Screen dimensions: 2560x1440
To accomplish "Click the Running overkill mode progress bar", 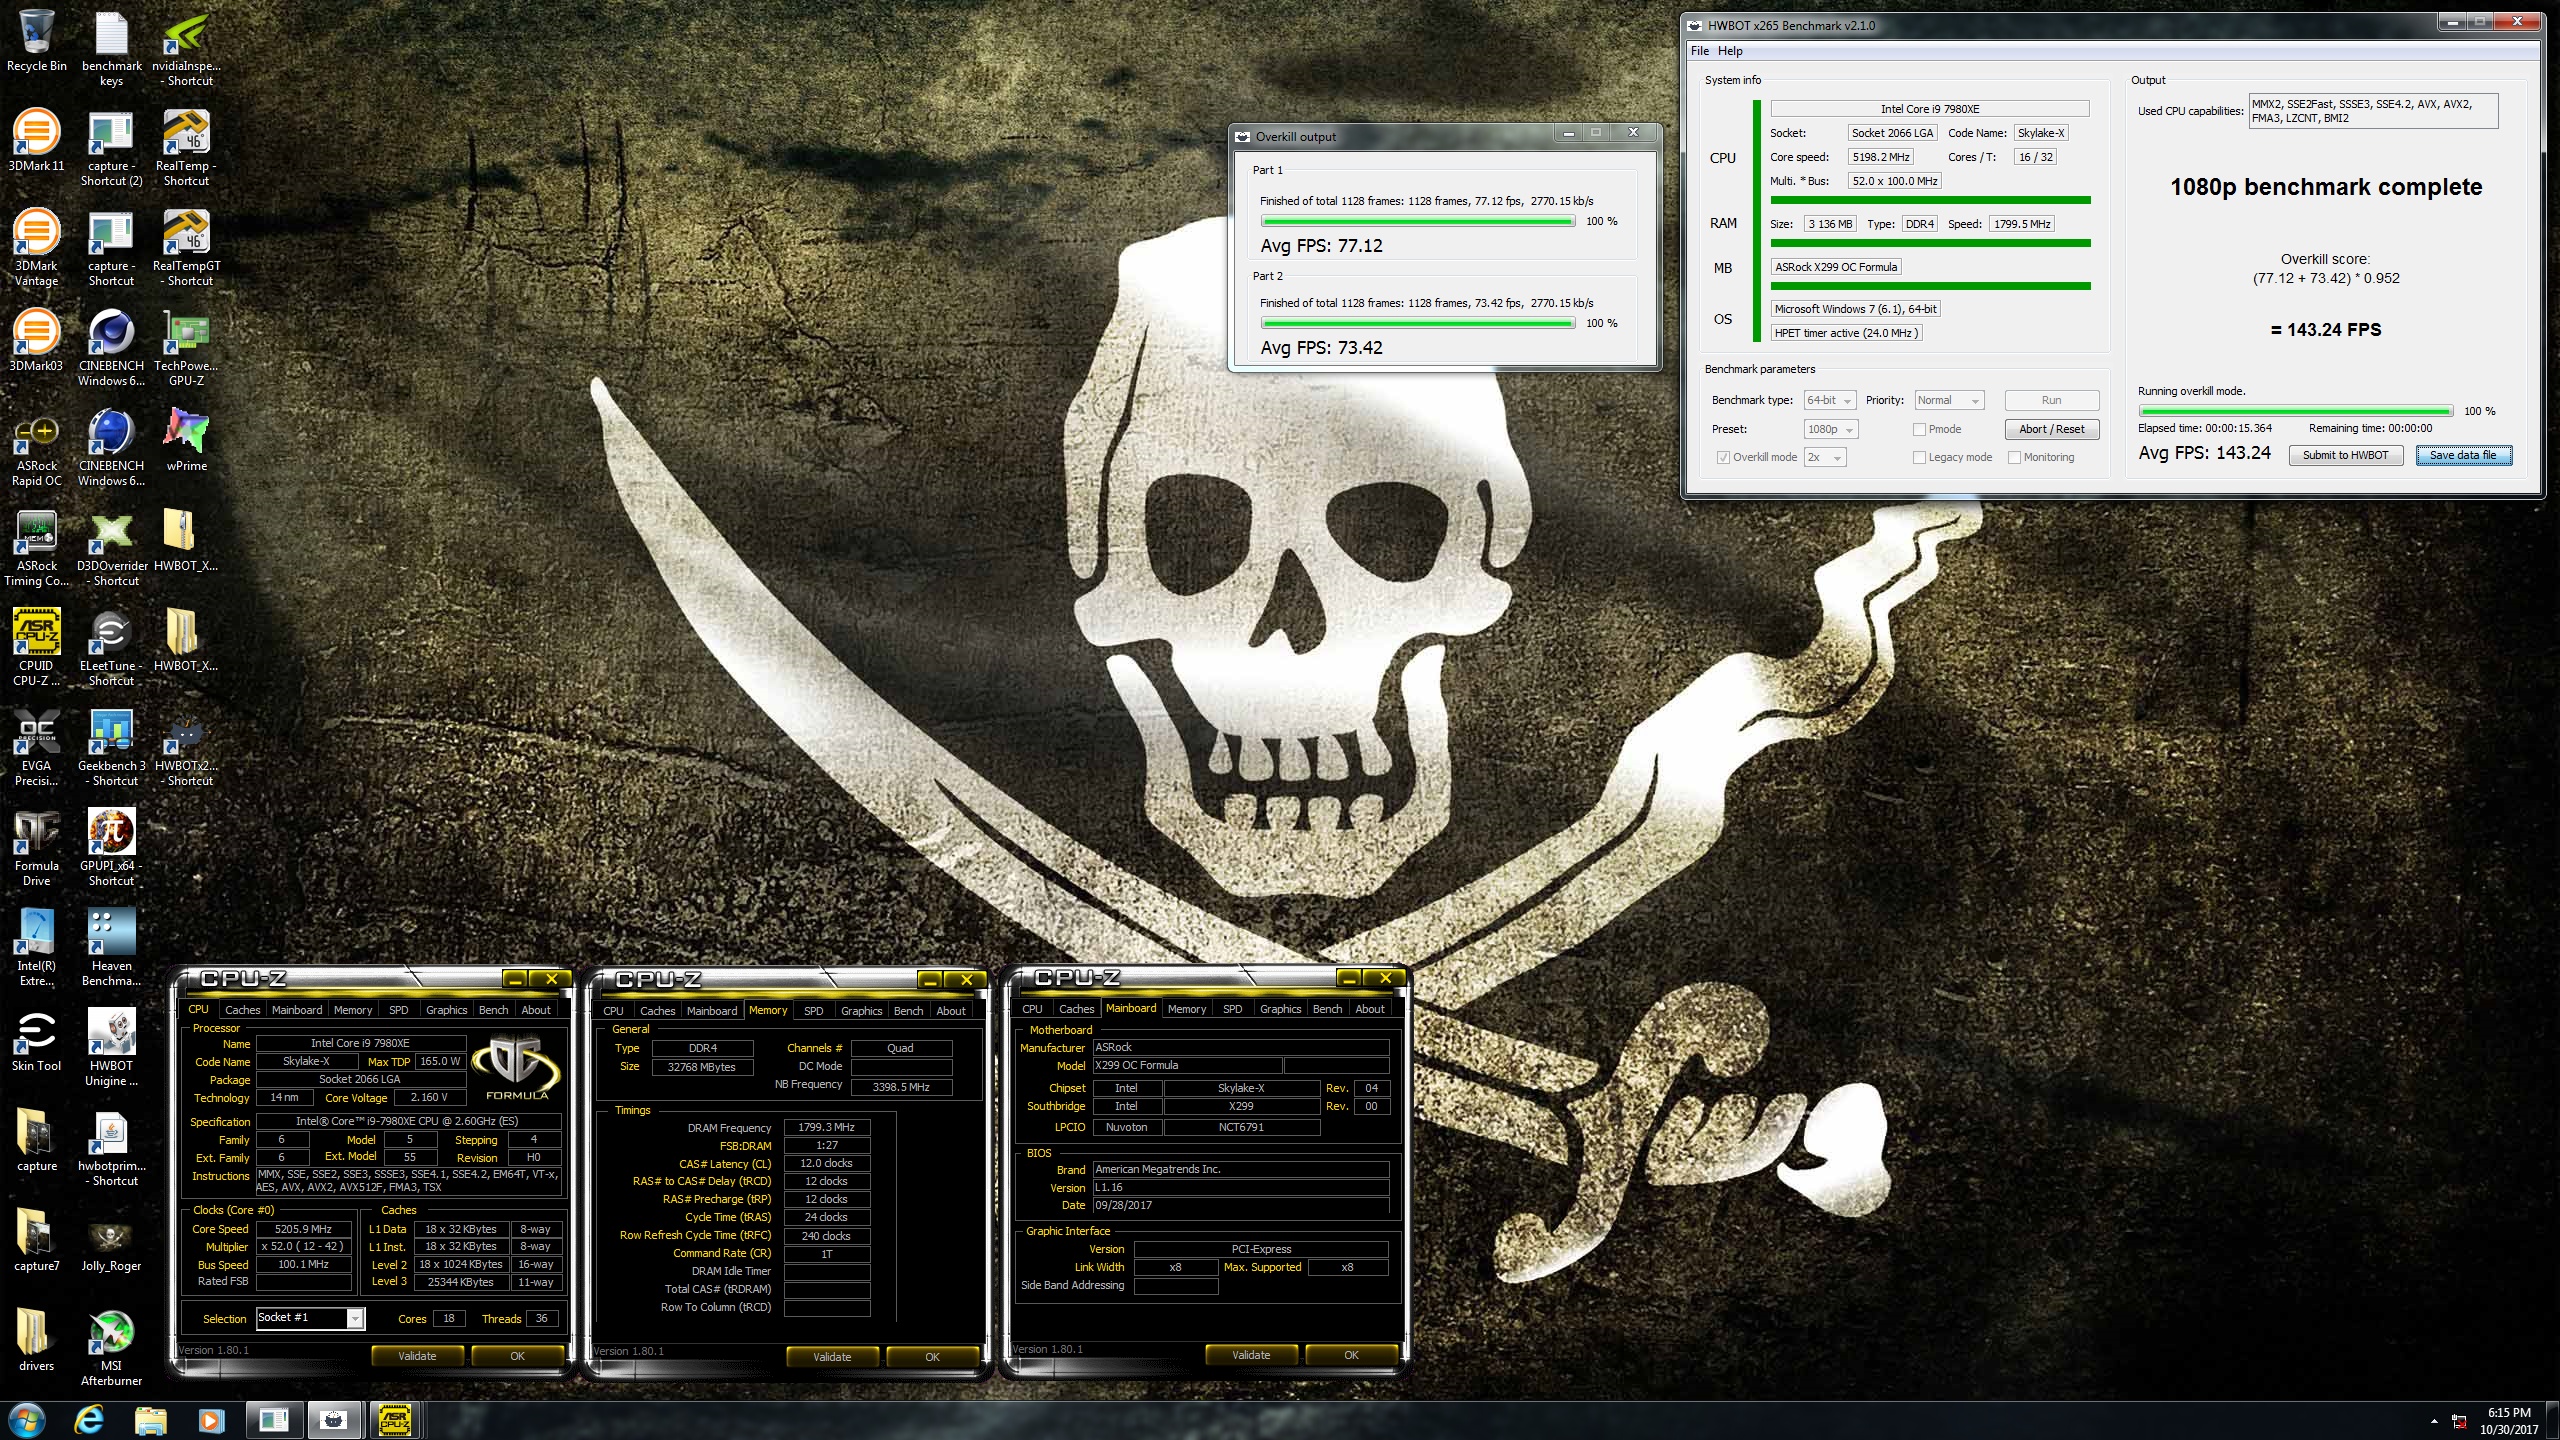I will click(2295, 411).
